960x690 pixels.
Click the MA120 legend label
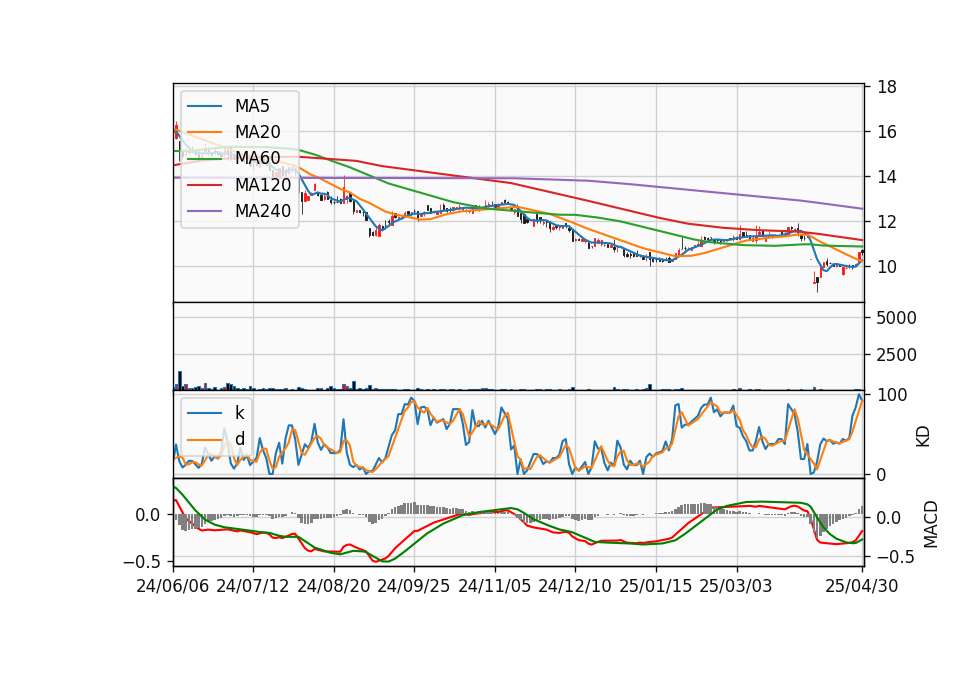(x=263, y=185)
